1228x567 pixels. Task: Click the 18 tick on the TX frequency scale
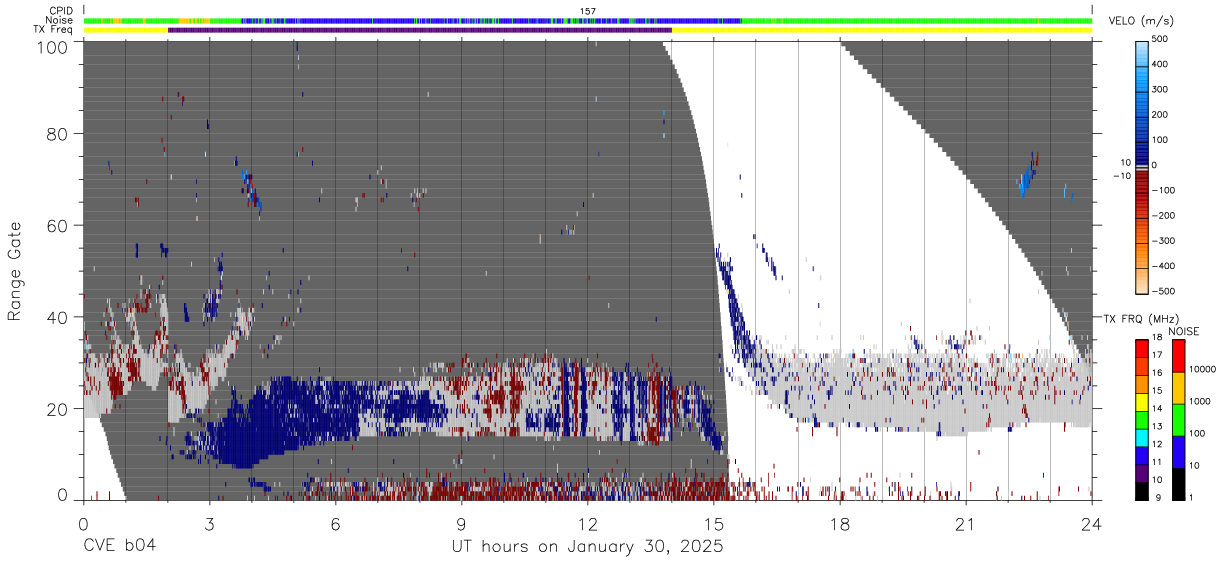(1157, 337)
